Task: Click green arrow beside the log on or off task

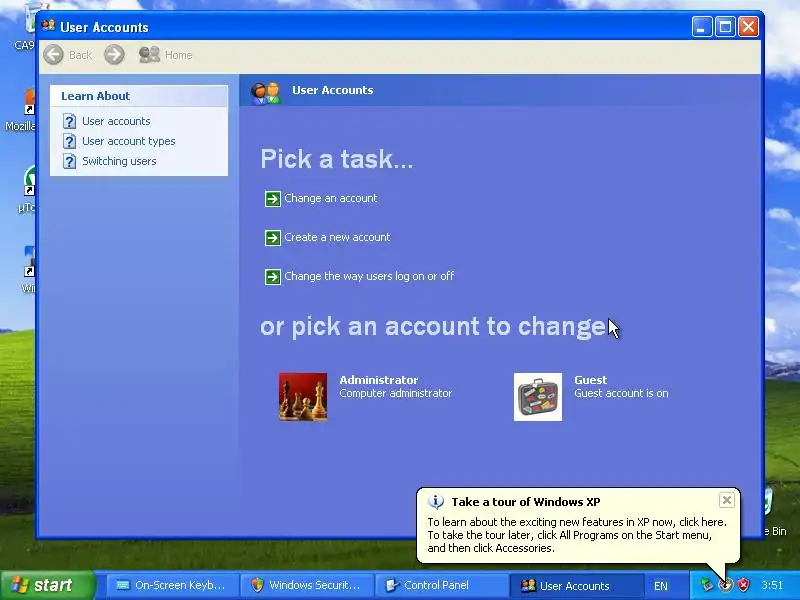Action: [x=272, y=277]
